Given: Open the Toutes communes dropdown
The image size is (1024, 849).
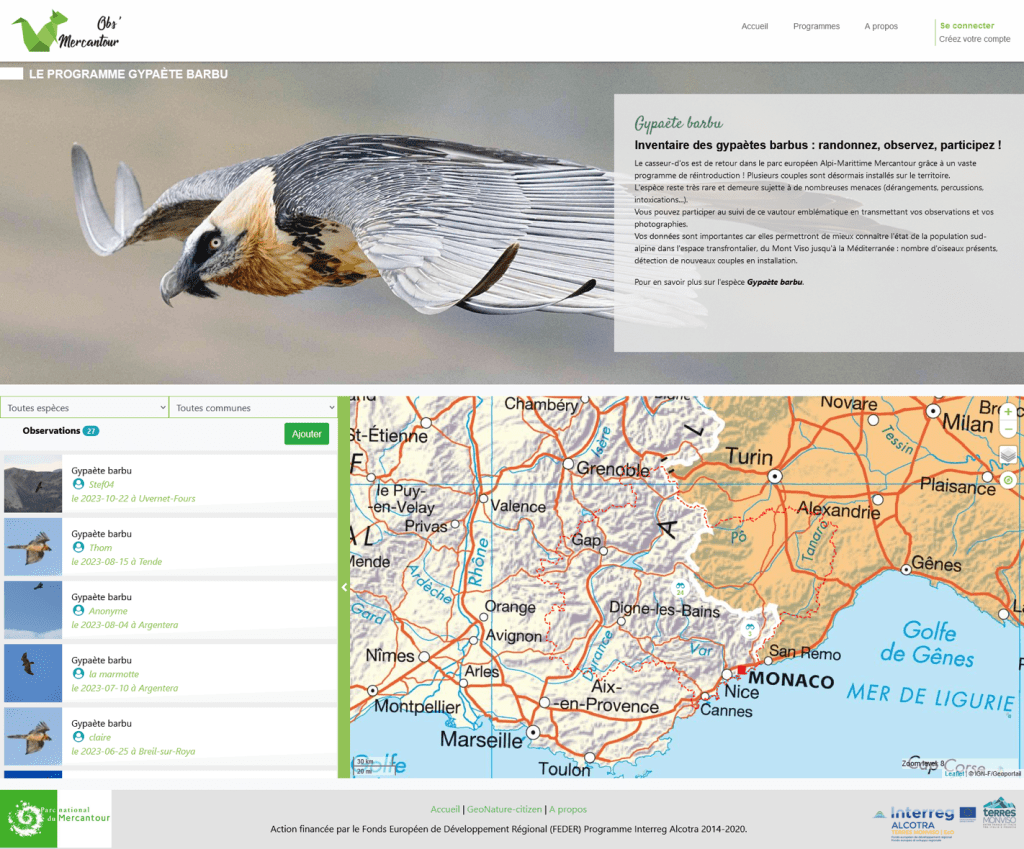Looking at the screenshot, I should click(254, 408).
